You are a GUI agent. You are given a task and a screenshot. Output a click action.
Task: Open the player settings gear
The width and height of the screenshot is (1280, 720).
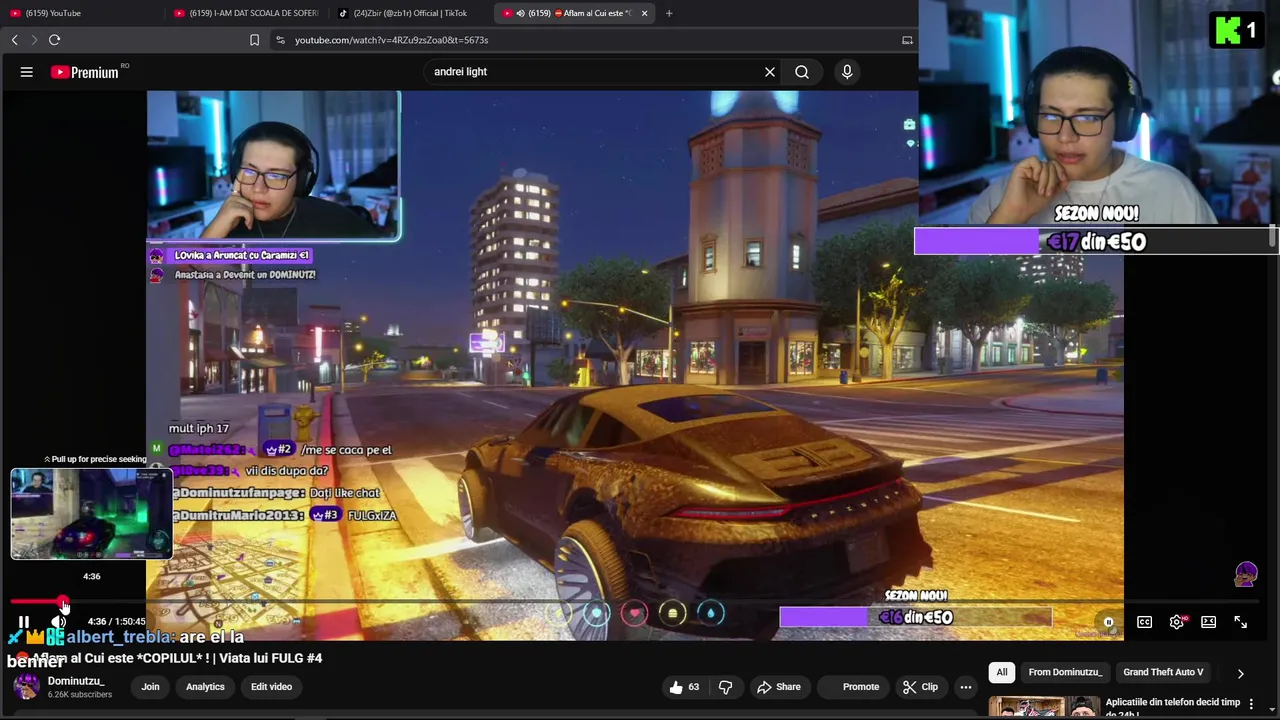click(1177, 622)
